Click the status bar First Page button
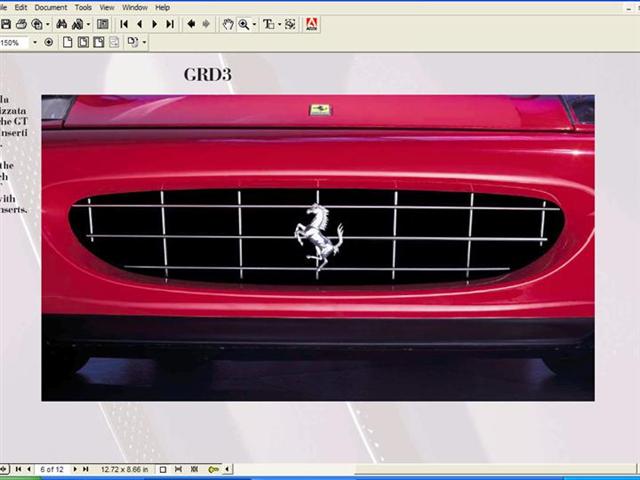Image resolution: width=640 pixels, height=480 pixels. click(18, 469)
